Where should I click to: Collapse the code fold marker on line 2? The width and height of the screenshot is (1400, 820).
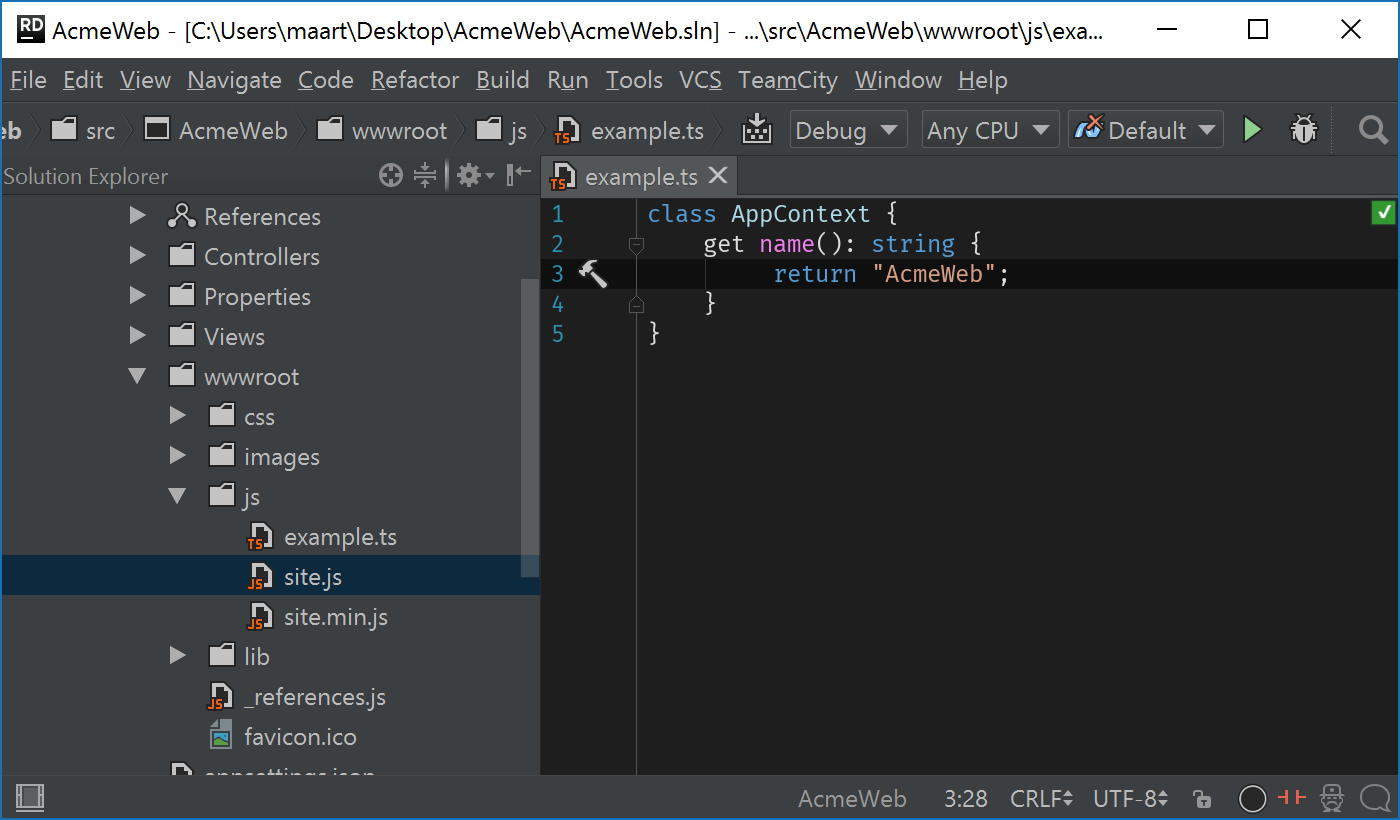[636, 244]
